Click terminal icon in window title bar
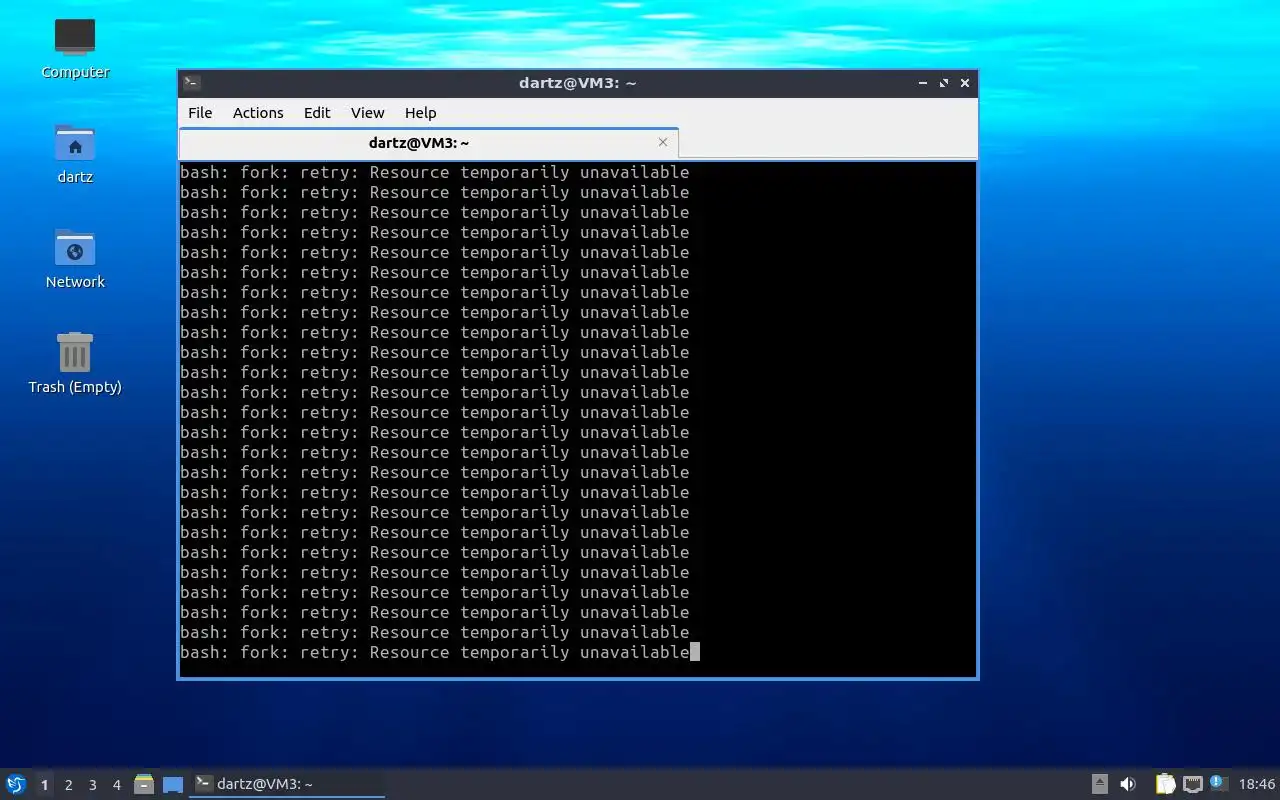 point(192,83)
